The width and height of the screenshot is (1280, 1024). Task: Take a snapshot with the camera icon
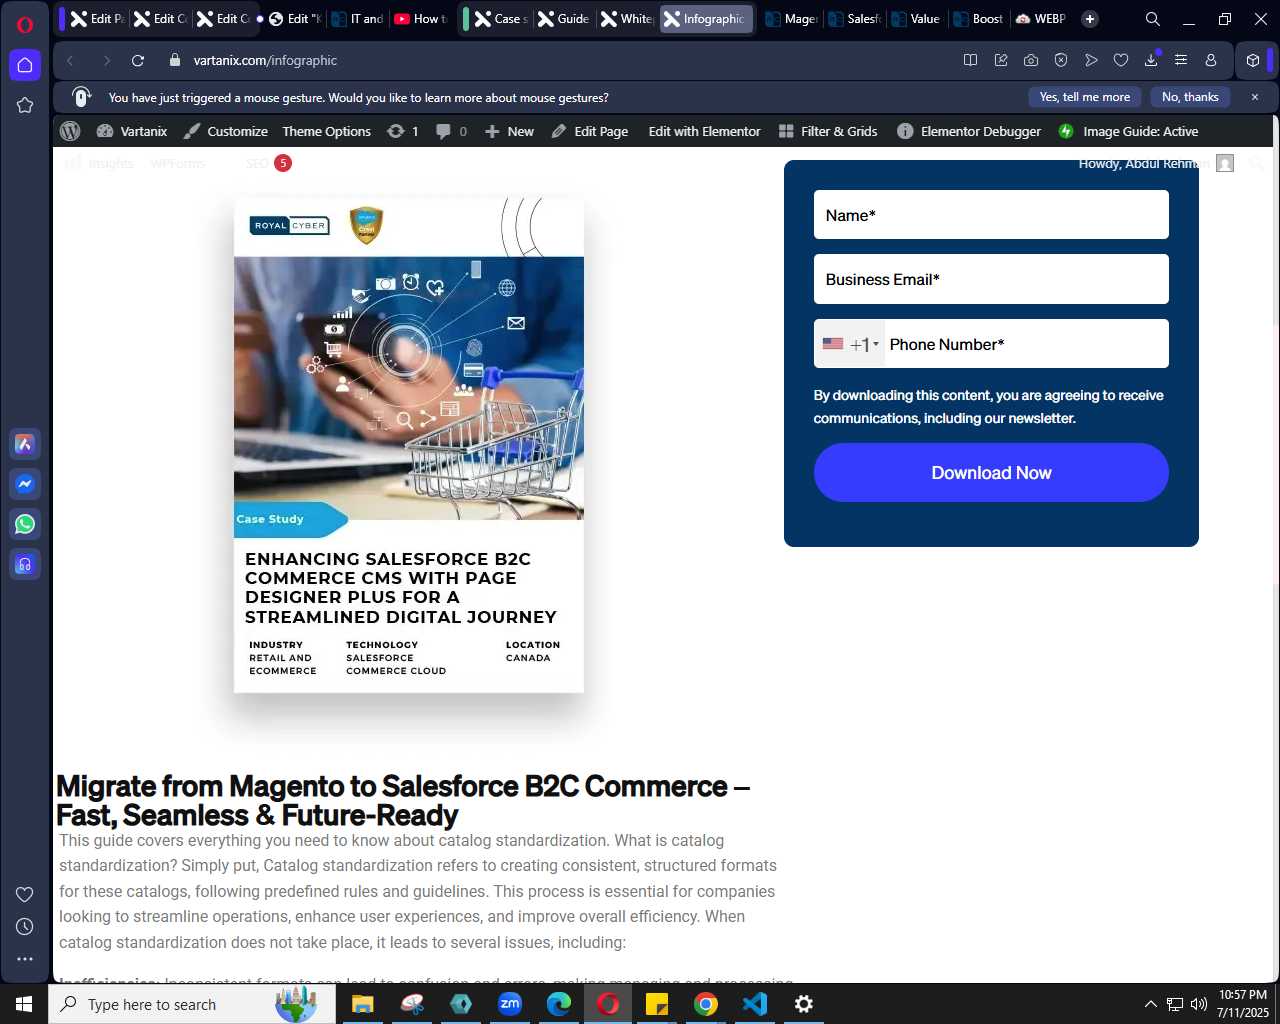pos(1031,60)
